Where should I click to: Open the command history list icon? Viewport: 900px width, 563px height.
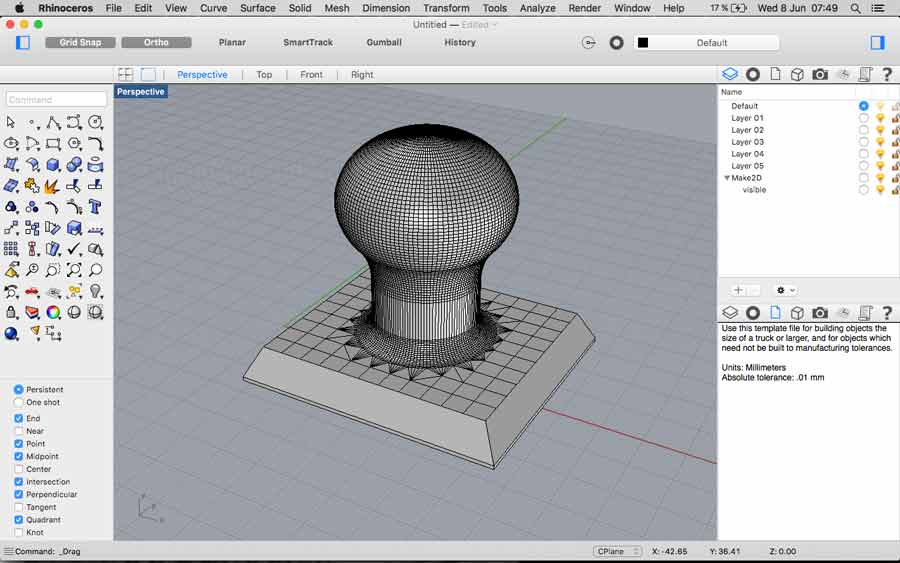pos(8,551)
